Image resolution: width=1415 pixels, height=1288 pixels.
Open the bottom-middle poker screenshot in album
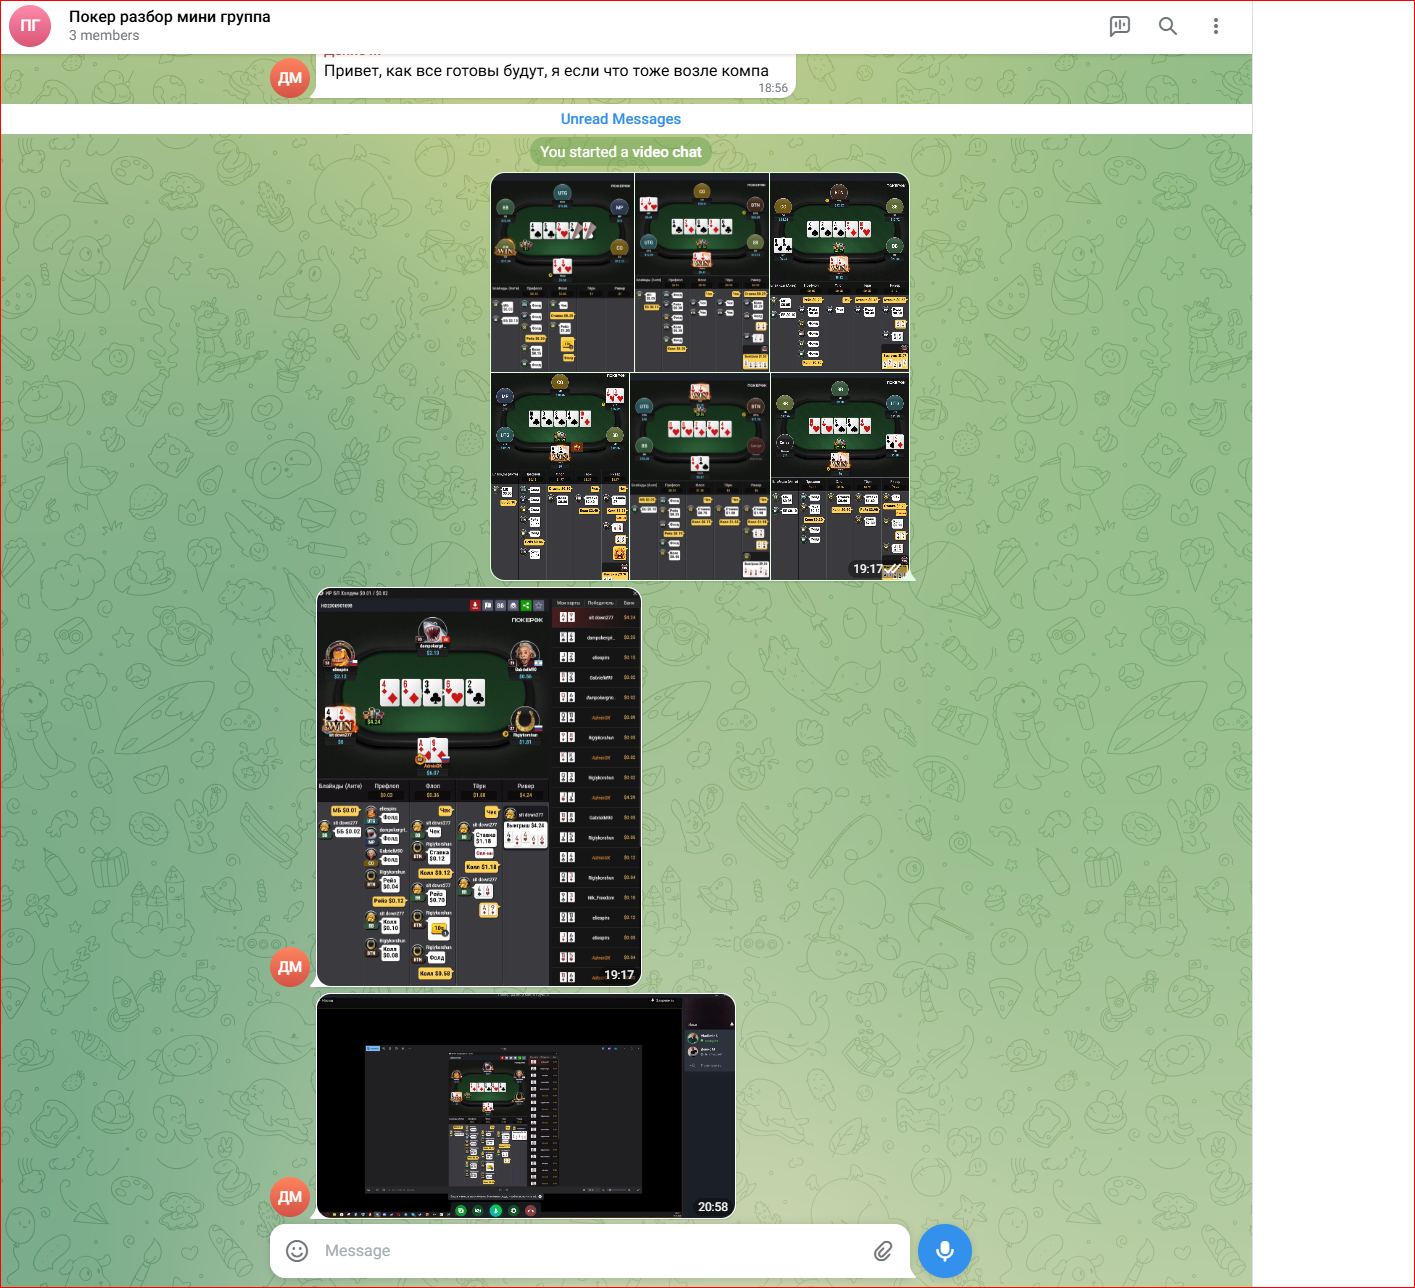click(700, 477)
